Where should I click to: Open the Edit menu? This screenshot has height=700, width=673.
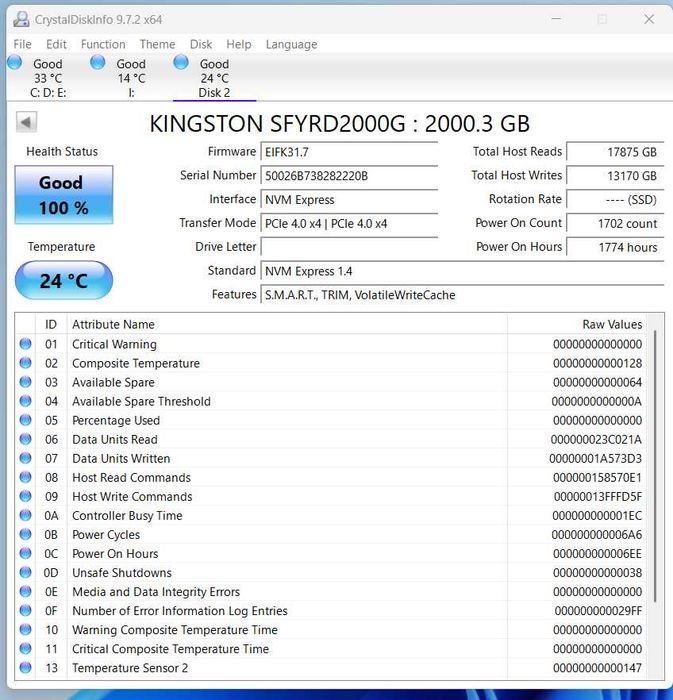click(x=56, y=44)
